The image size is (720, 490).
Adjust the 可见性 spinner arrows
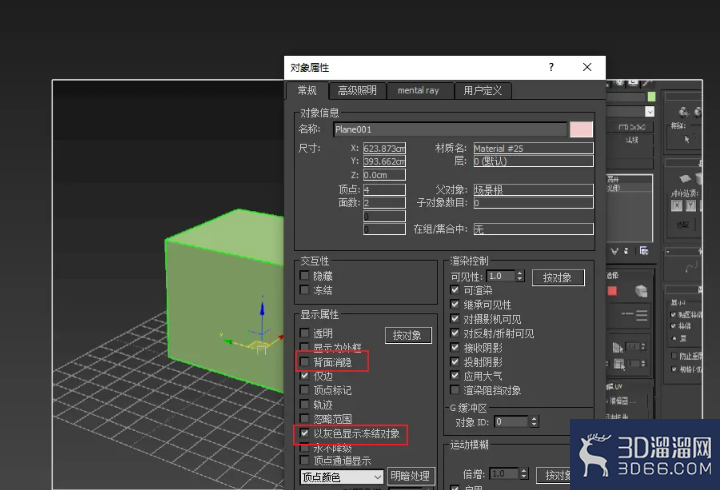point(519,276)
